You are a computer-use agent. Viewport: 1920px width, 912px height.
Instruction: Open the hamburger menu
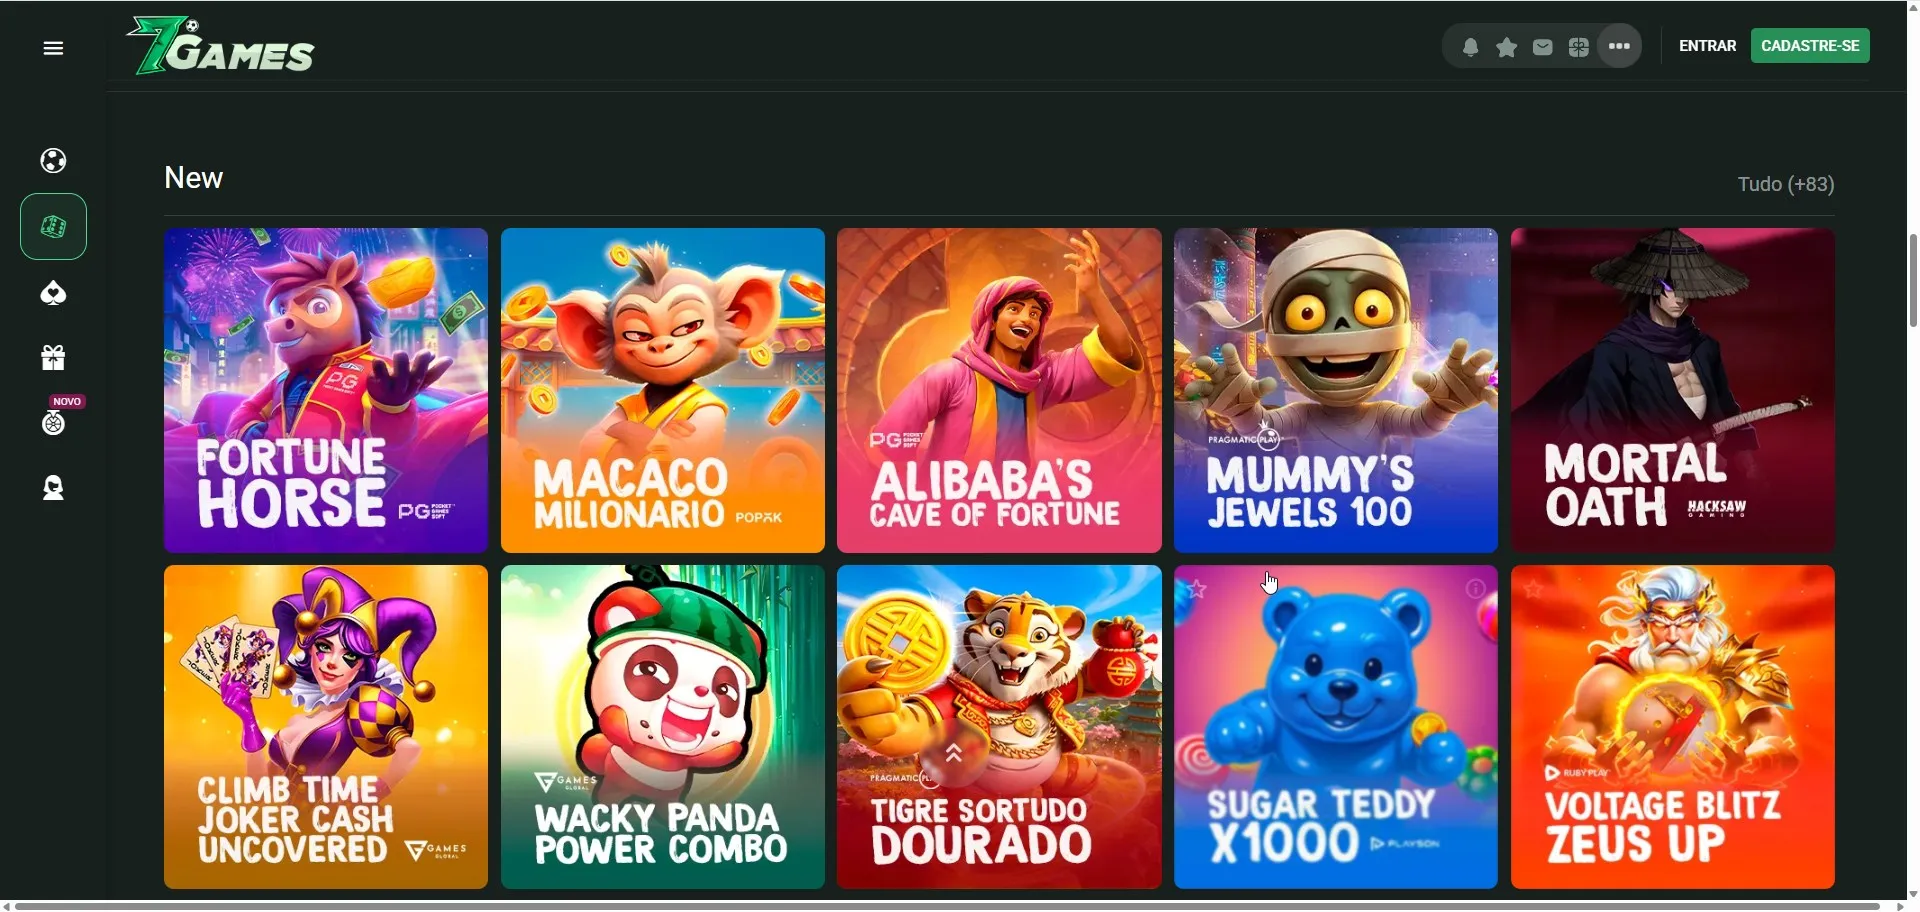click(53, 48)
